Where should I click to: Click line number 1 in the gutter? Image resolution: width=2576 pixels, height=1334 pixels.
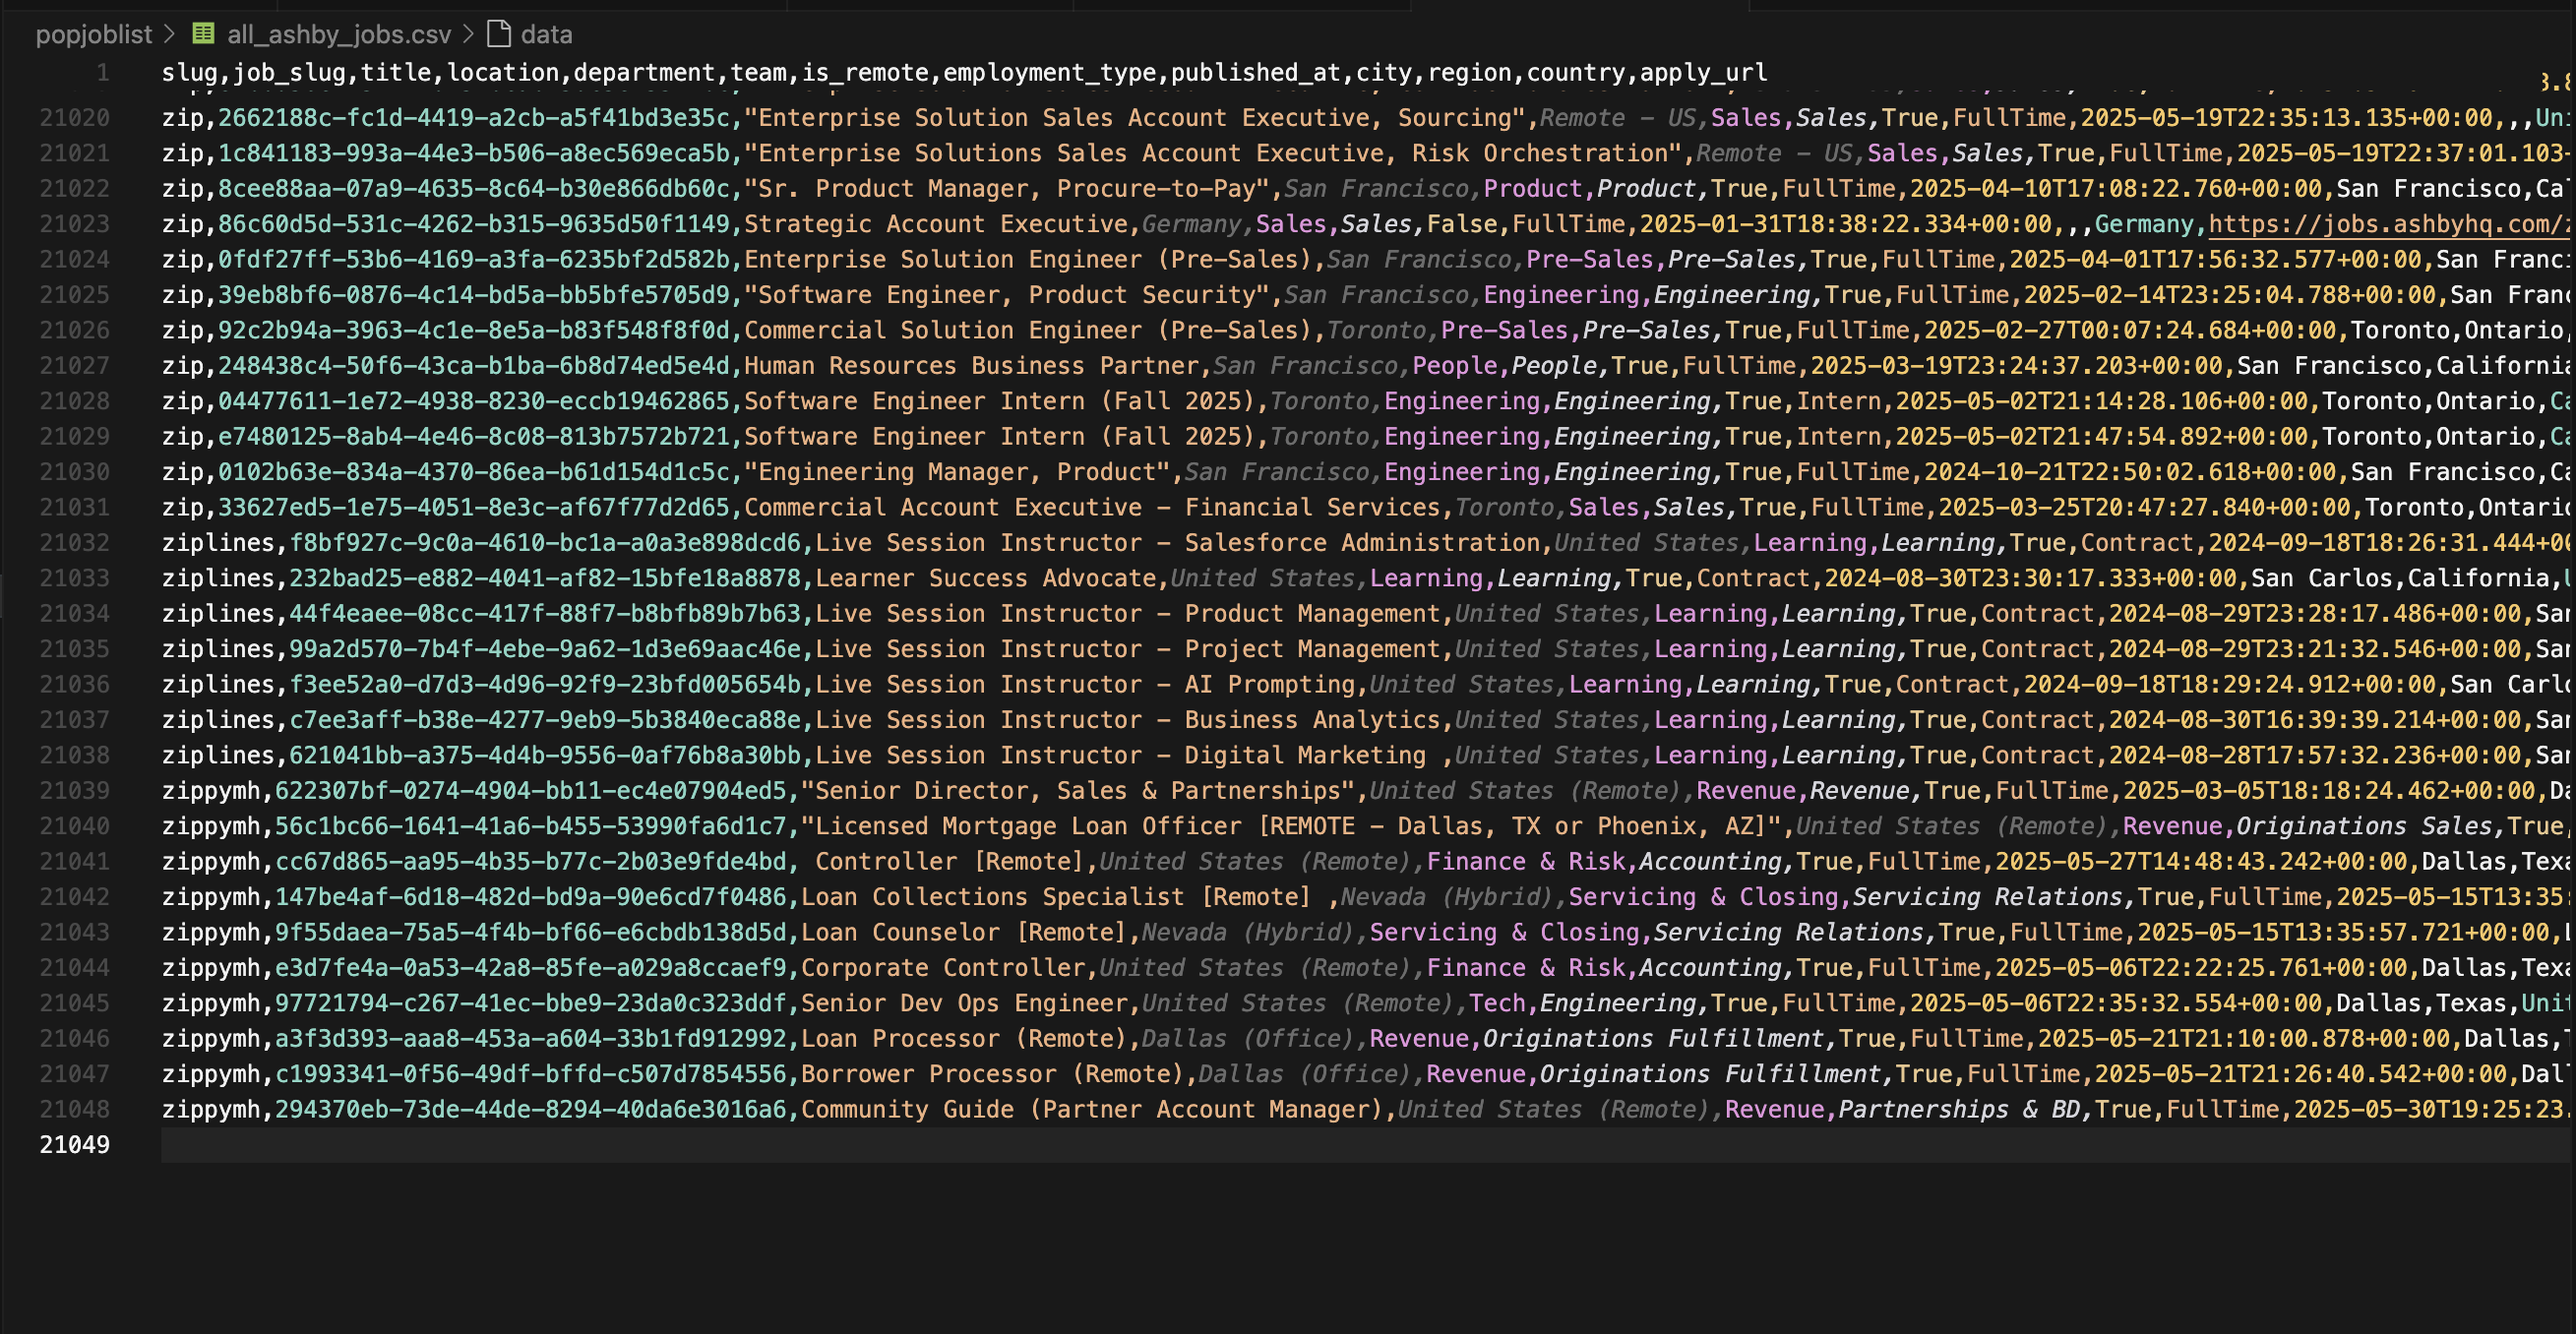point(102,73)
